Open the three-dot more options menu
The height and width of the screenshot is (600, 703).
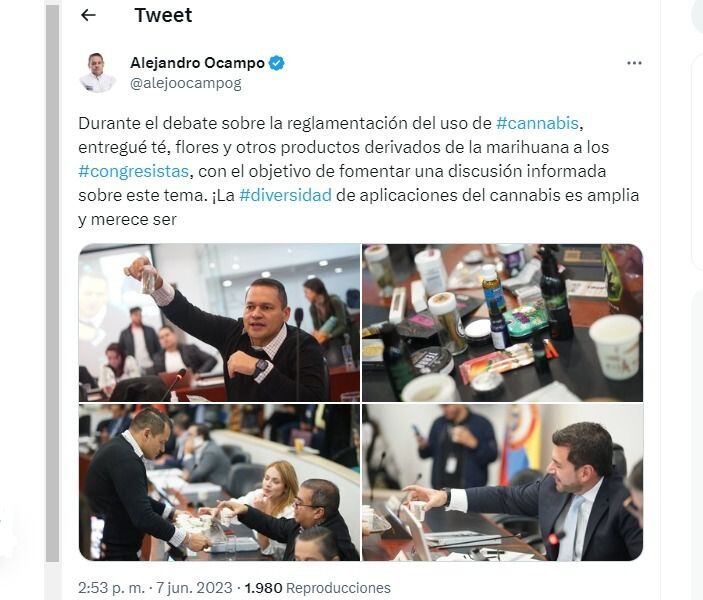(634, 63)
